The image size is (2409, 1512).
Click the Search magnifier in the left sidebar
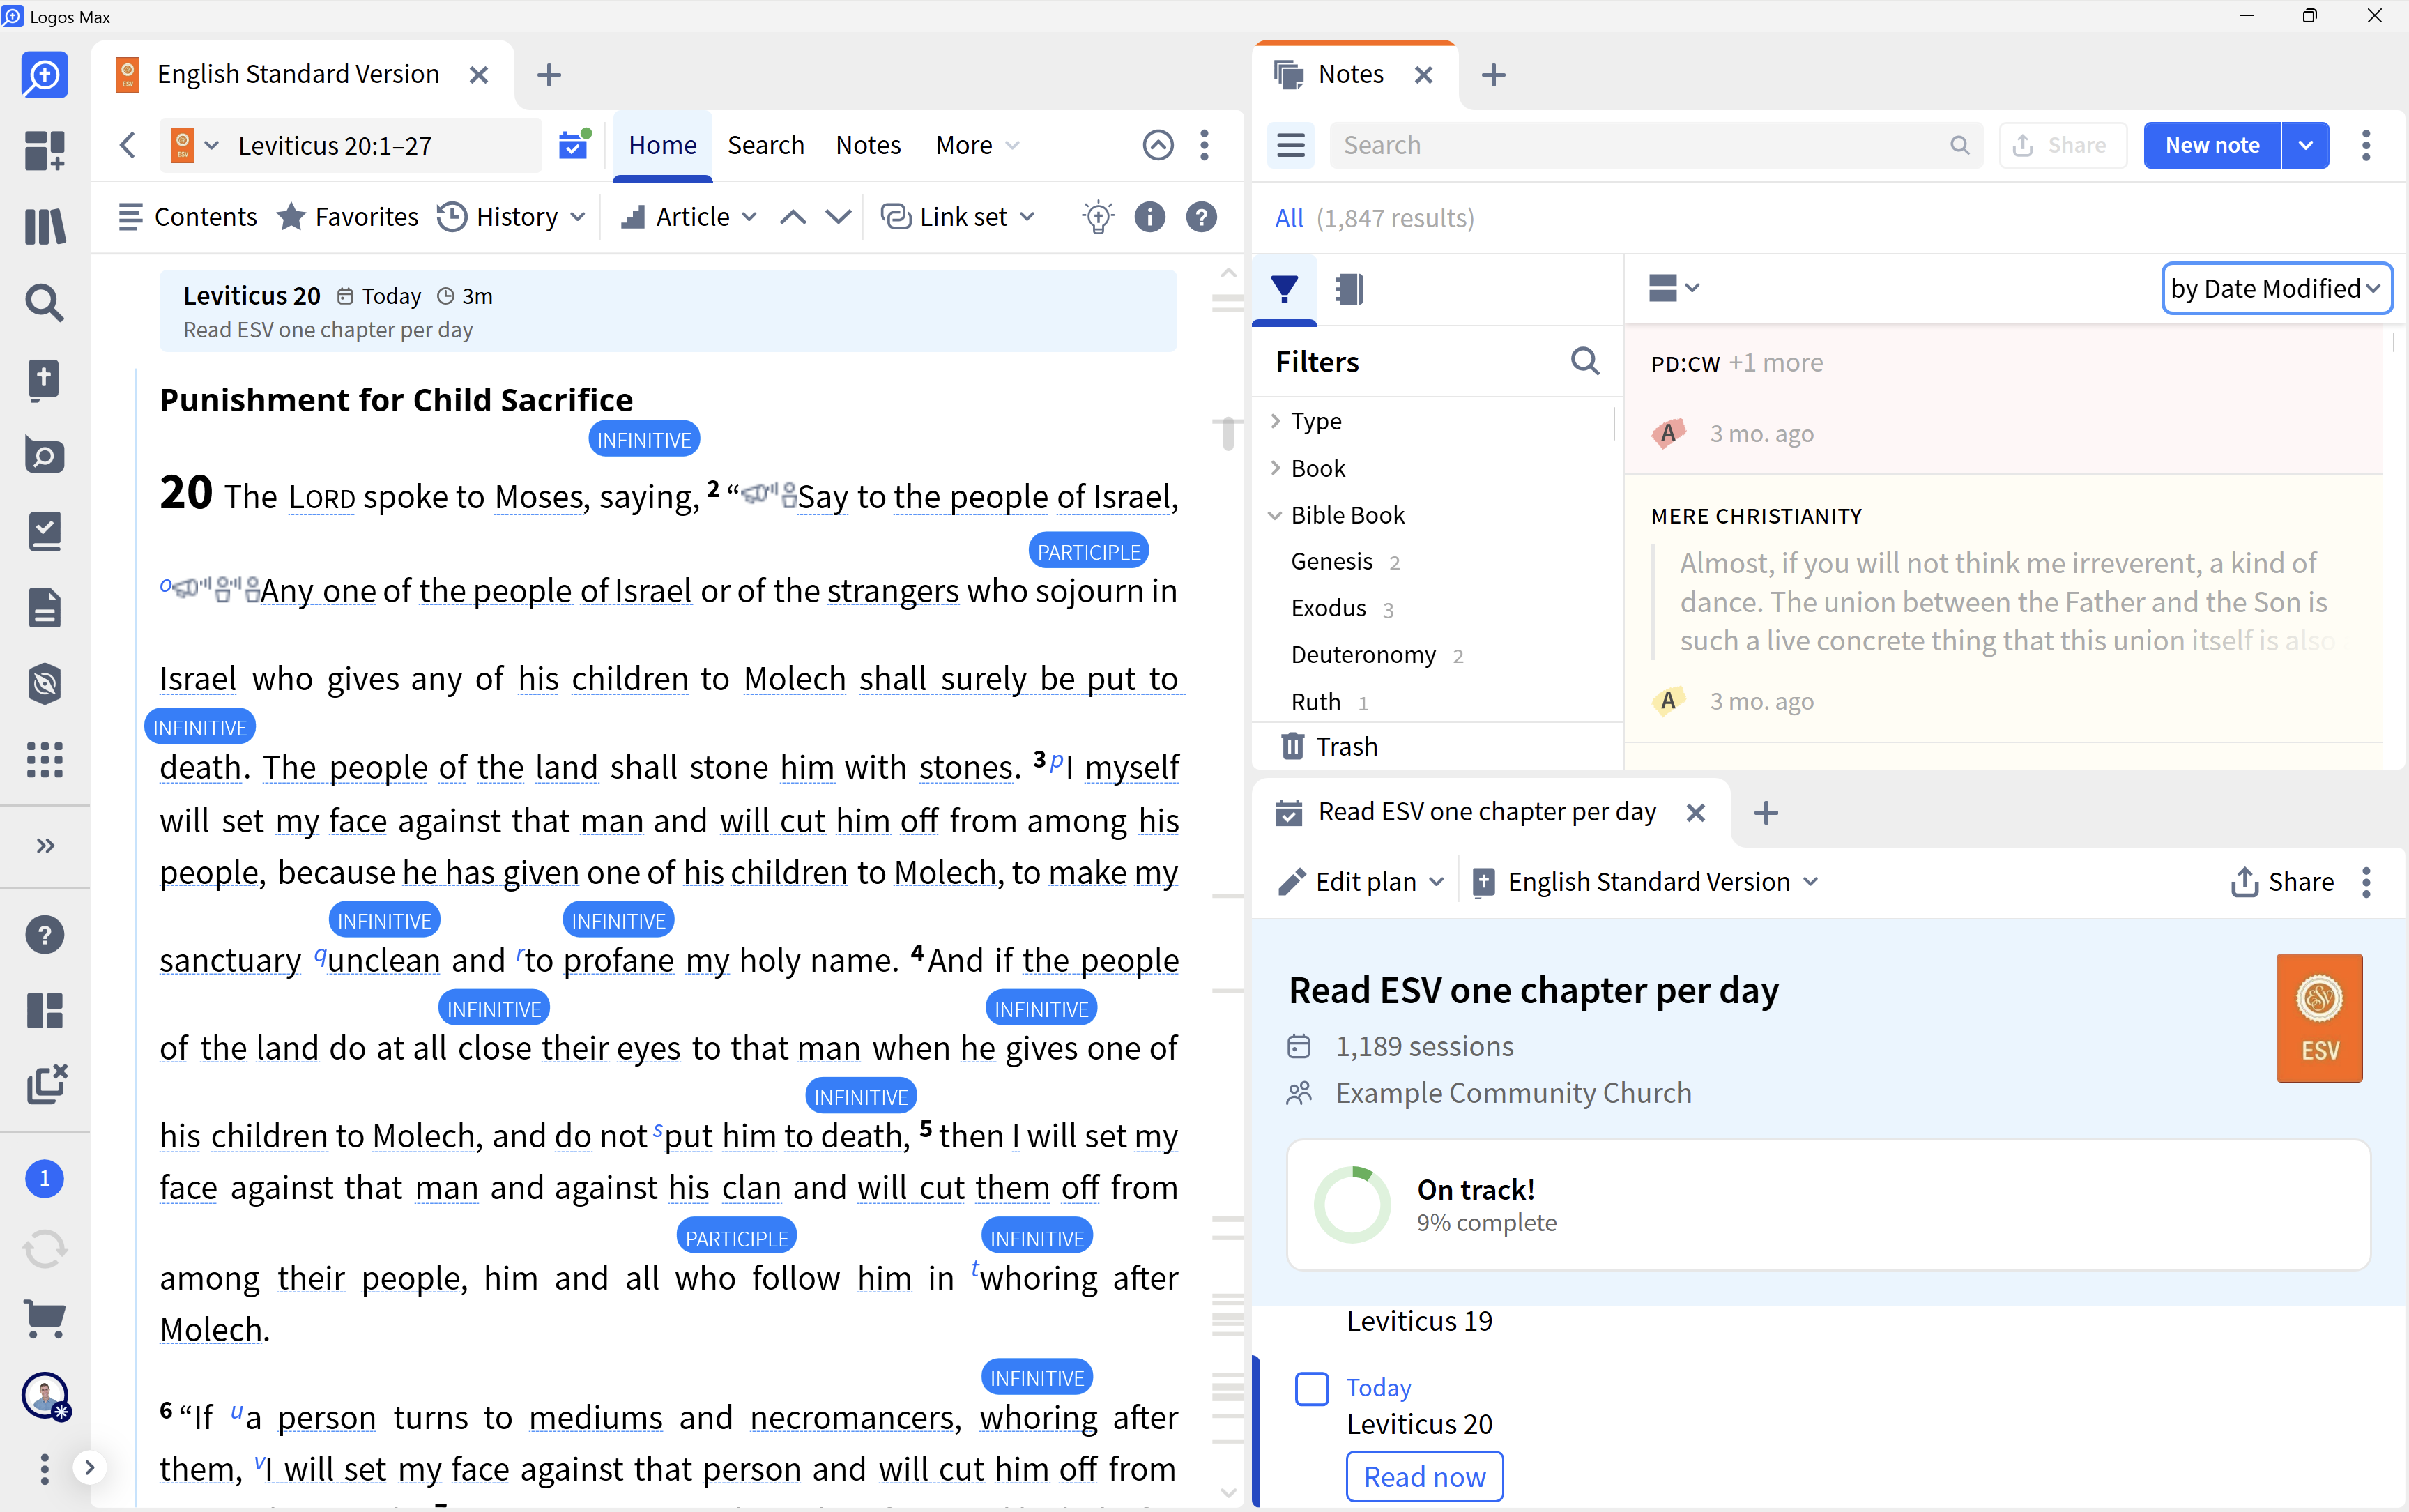[x=44, y=303]
